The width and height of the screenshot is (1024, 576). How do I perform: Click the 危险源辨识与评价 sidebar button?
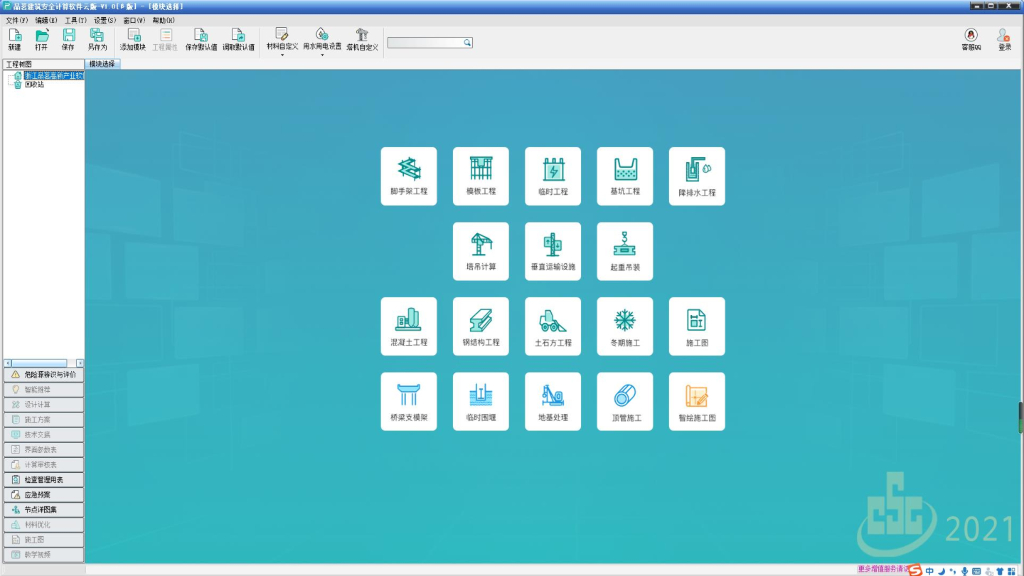[x=43, y=375]
